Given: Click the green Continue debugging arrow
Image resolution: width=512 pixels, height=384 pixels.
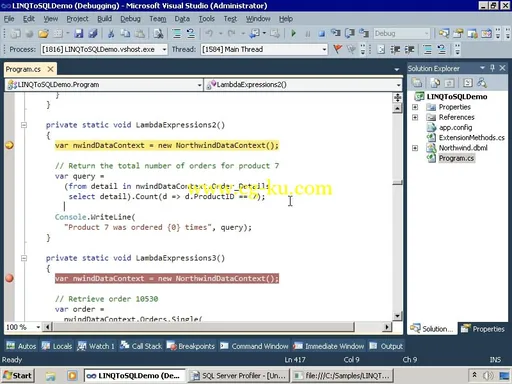Looking at the screenshot, I should click(x=293, y=33).
